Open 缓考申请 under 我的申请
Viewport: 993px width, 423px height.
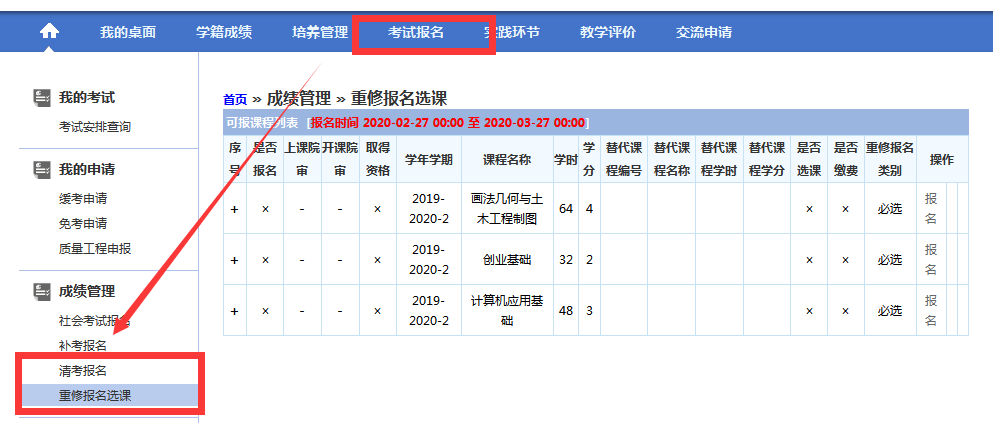(83, 198)
